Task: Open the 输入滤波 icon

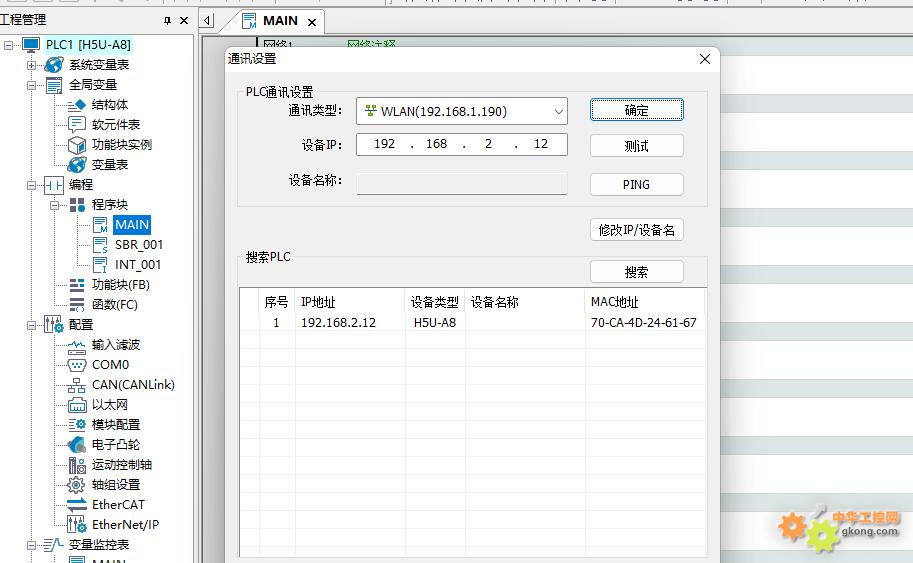Action: click(77, 345)
